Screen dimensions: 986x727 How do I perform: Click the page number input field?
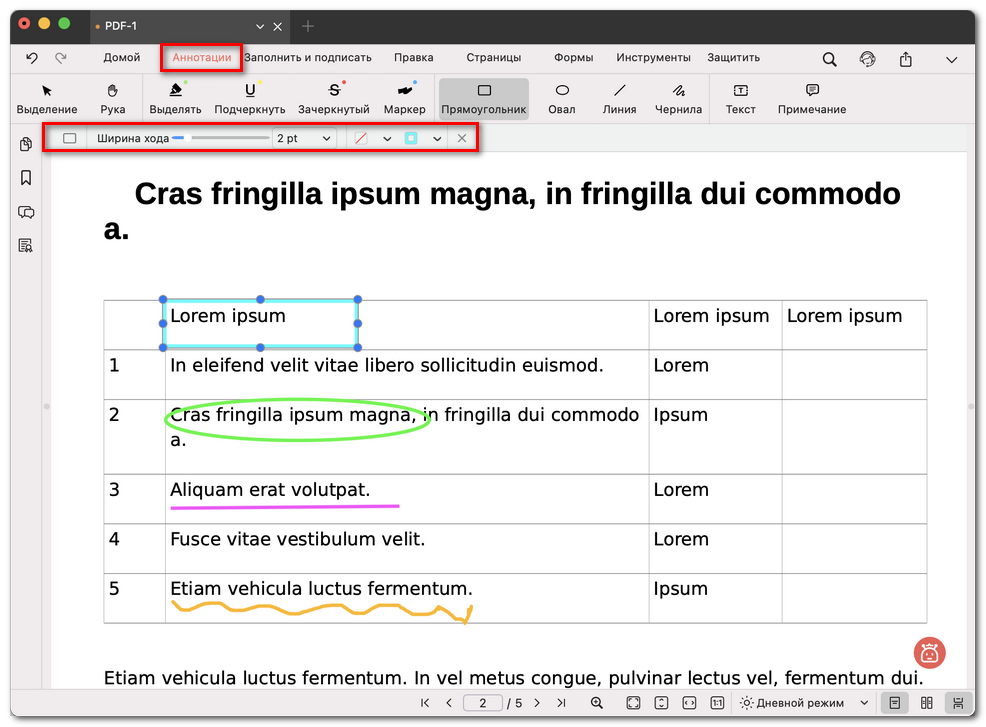pyautogui.click(x=483, y=703)
